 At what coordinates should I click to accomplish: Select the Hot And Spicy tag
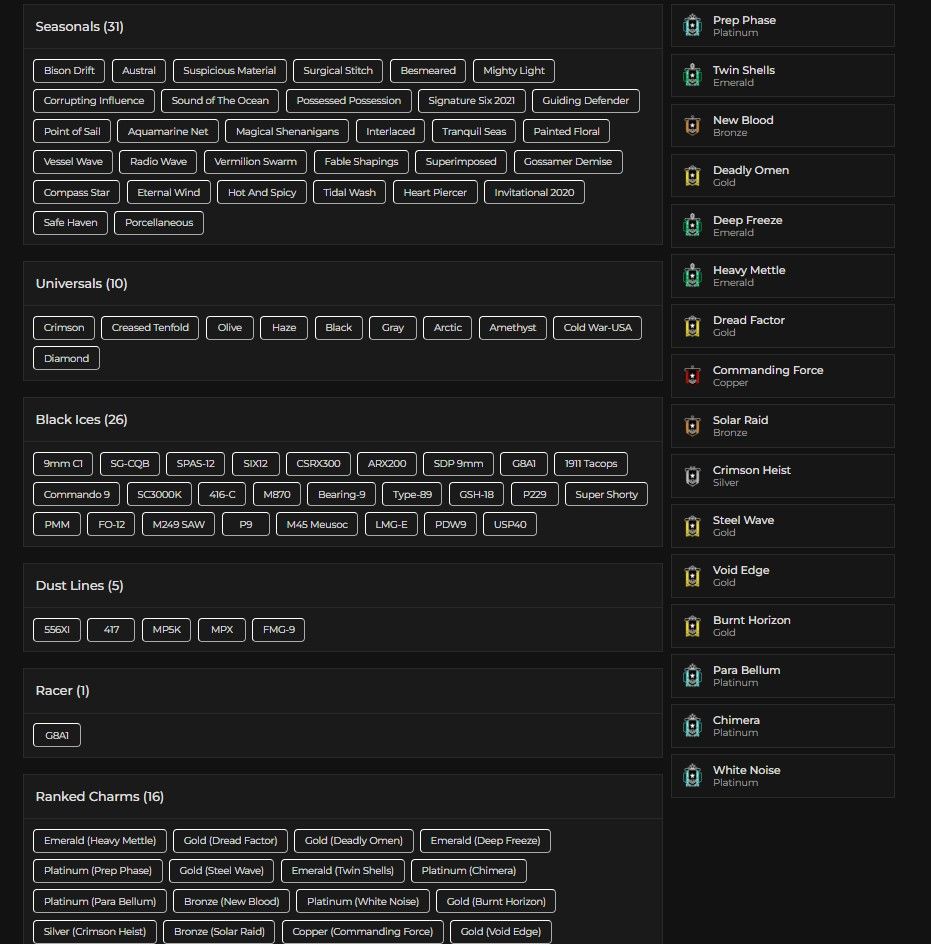262,193
